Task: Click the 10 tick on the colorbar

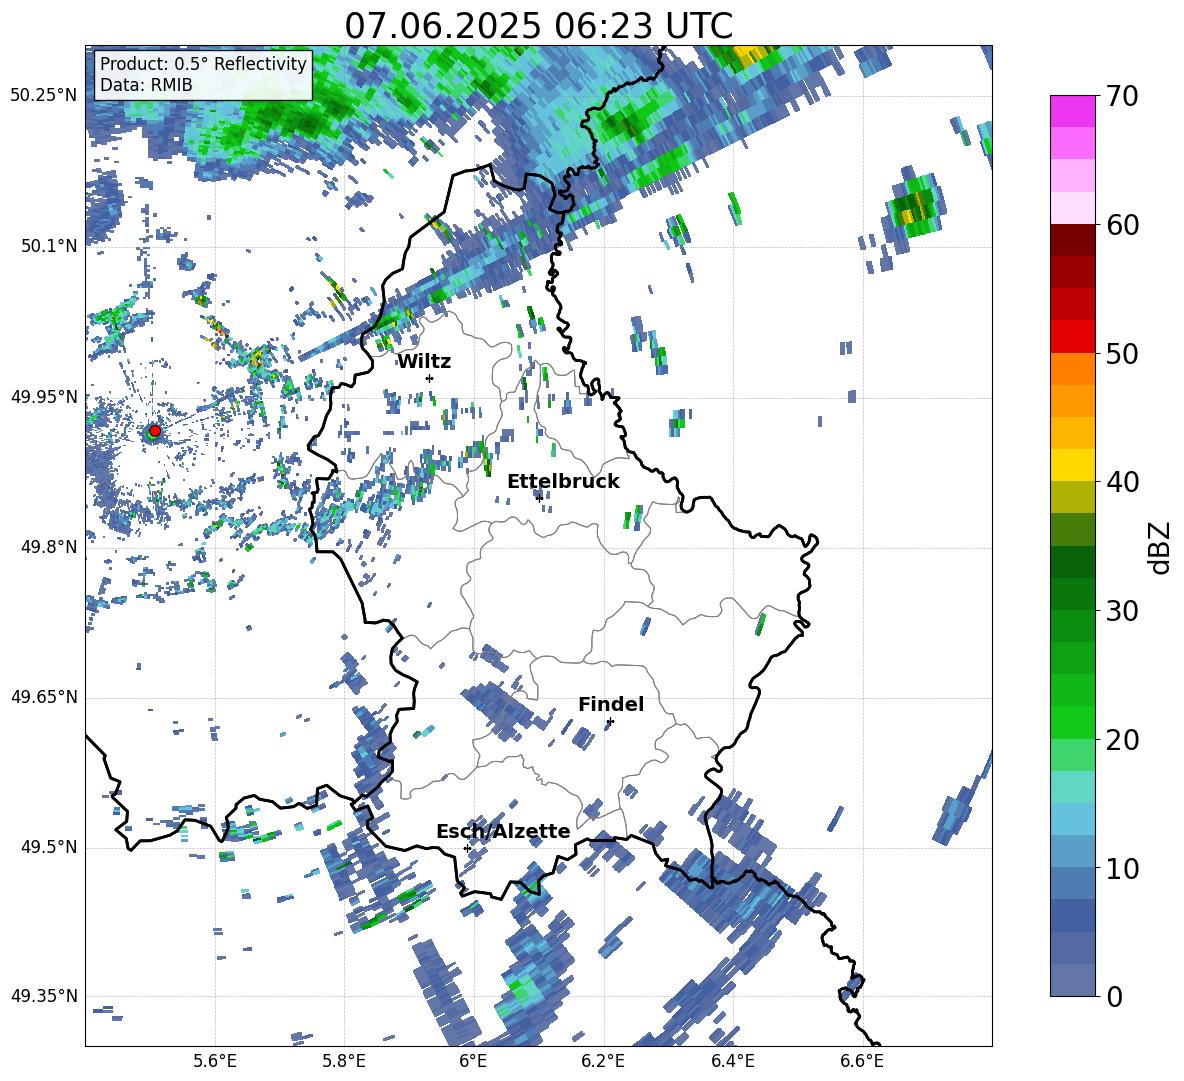Action: 1122,868
